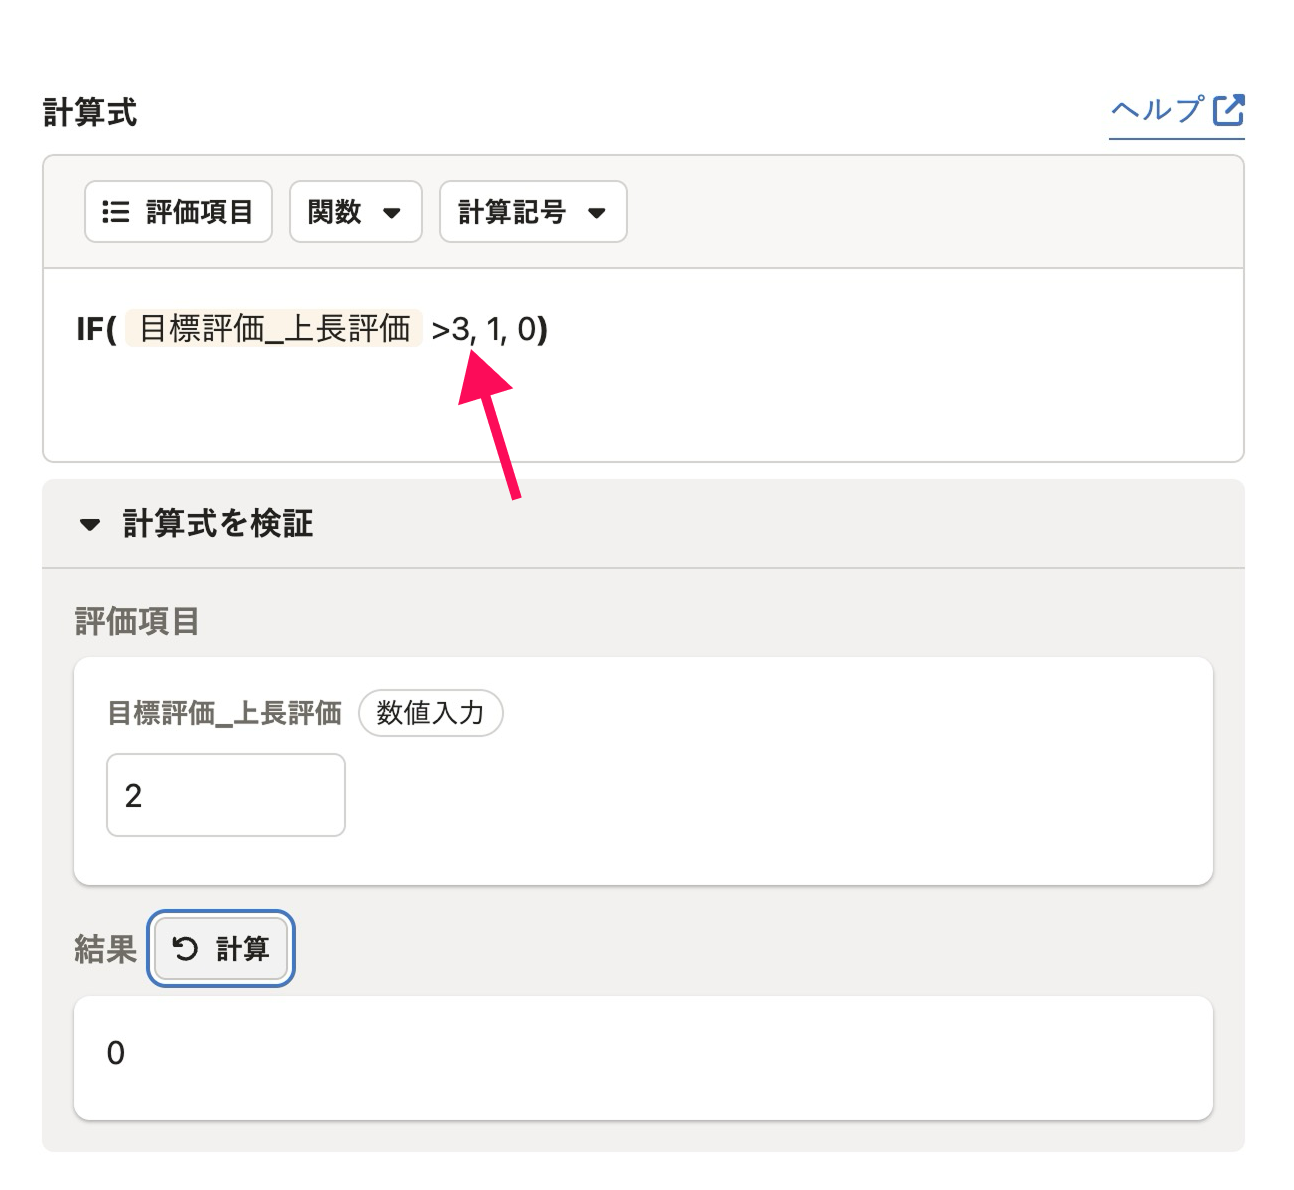Image resolution: width=1294 pixels, height=1190 pixels.
Task: Click the 計算式 heading label
Action: pyautogui.click(x=90, y=112)
